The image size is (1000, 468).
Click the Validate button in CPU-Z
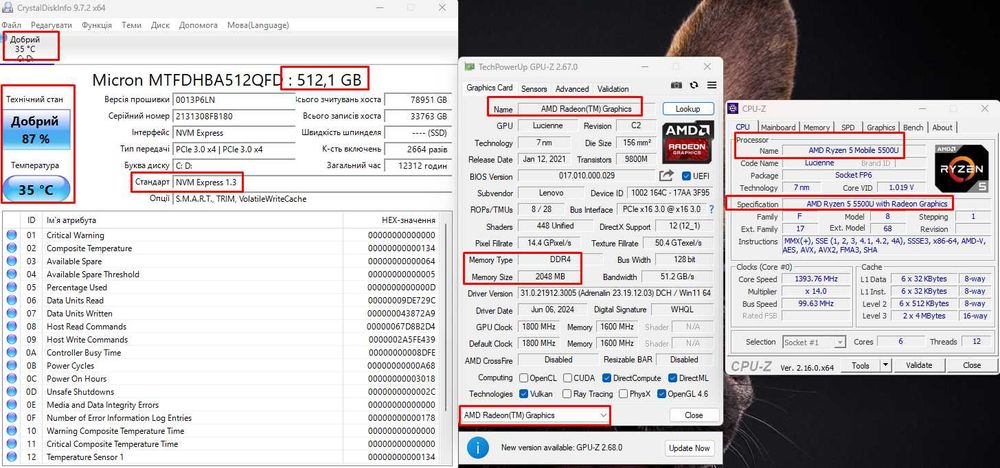919,365
